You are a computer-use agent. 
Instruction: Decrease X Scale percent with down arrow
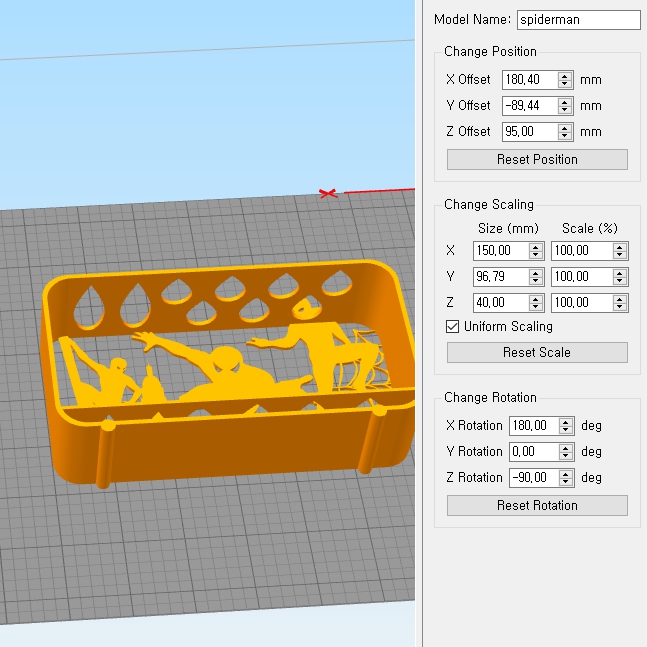point(620,255)
